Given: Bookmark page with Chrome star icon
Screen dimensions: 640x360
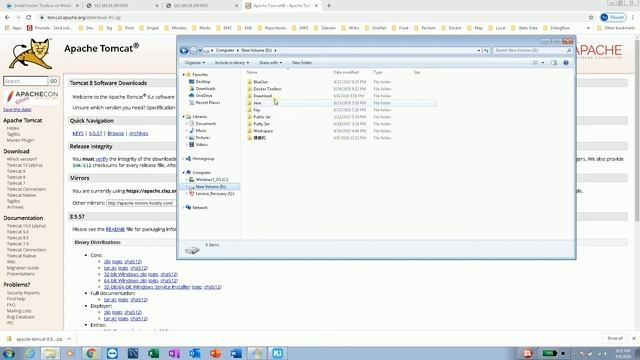Looking at the screenshot, I should click(x=591, y=18).
